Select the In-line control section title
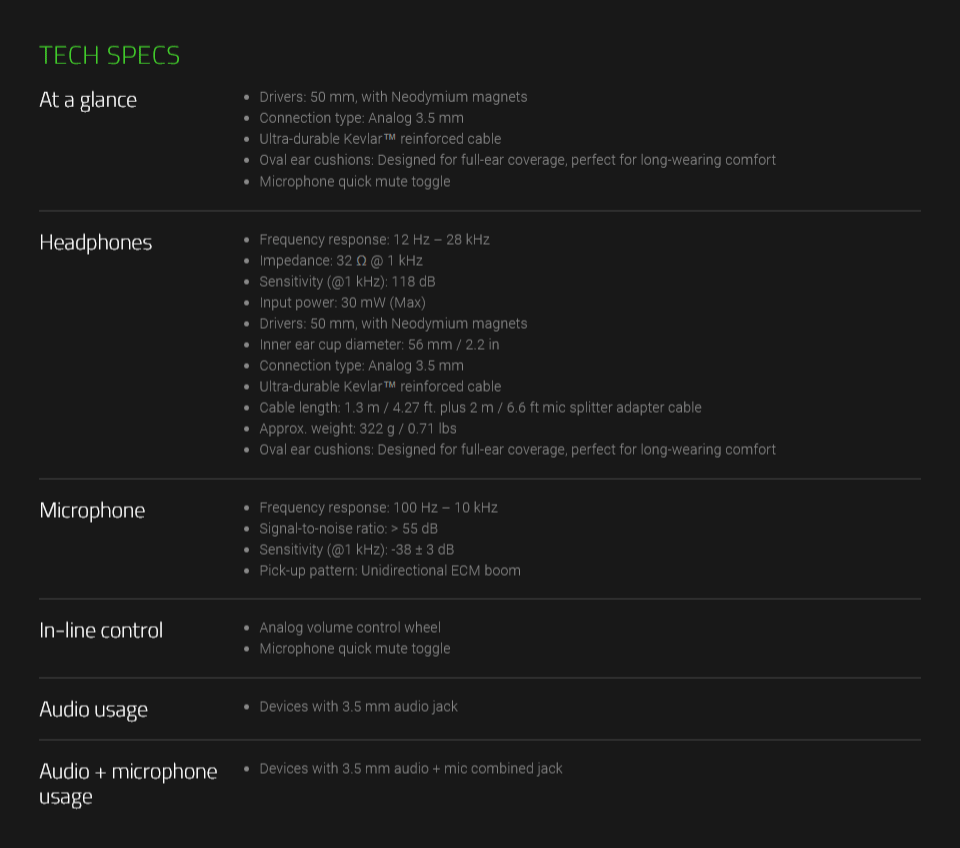 101,631
